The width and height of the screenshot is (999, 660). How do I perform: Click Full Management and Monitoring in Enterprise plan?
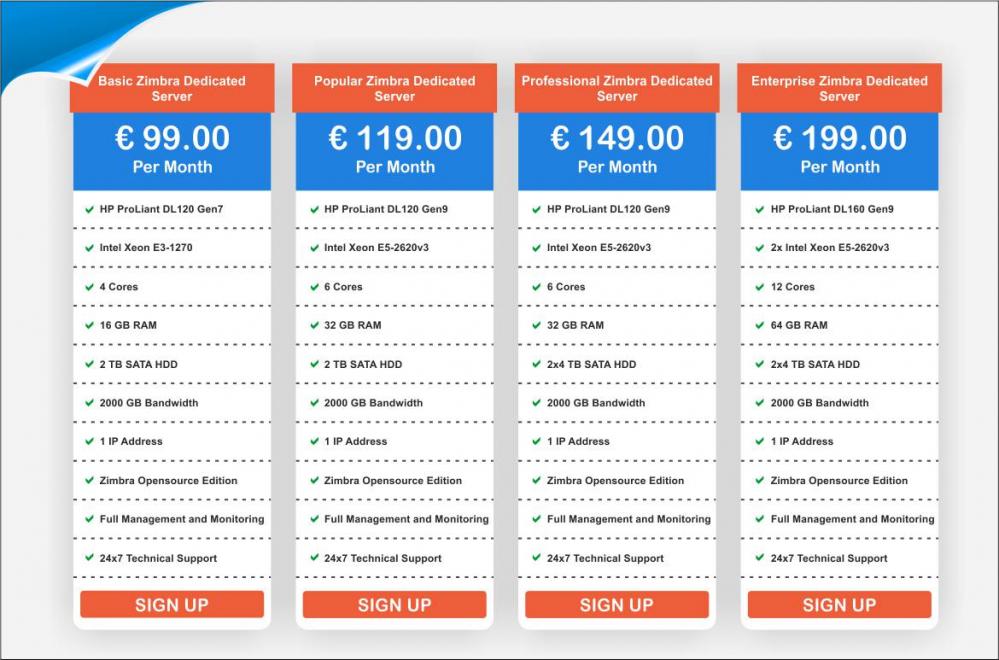(x=852, y=519)
